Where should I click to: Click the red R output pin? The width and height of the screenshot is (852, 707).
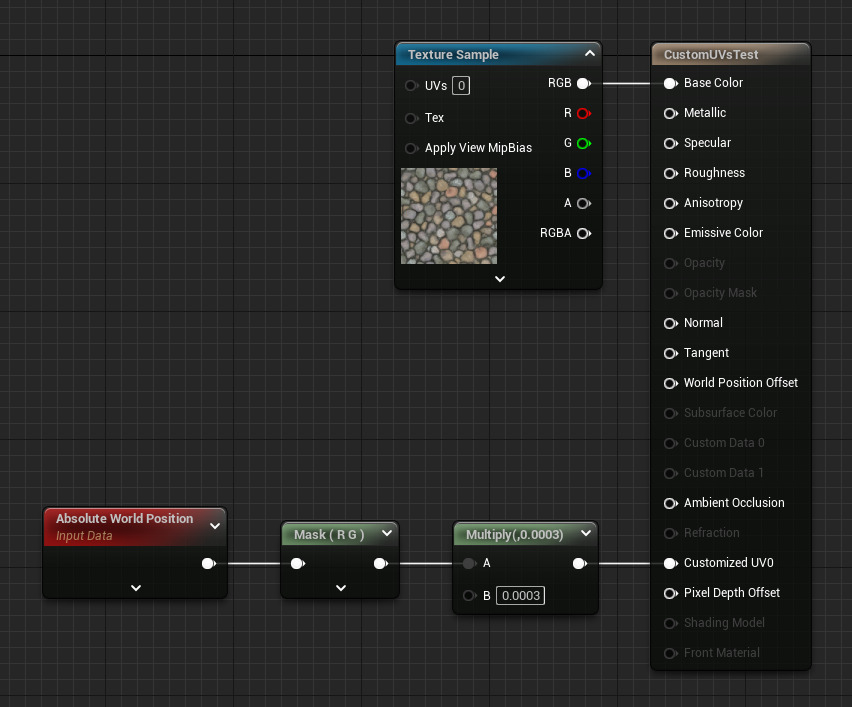pyautogui.click(x=583, y=114)
